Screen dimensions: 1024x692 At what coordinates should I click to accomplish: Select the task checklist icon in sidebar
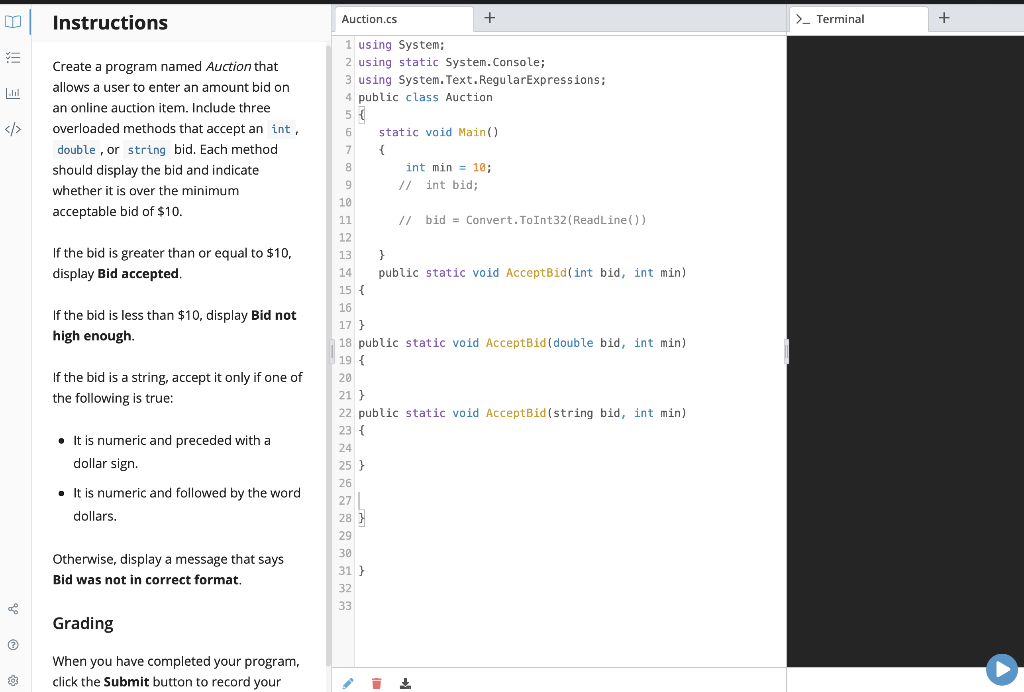(x=13, y=57)
